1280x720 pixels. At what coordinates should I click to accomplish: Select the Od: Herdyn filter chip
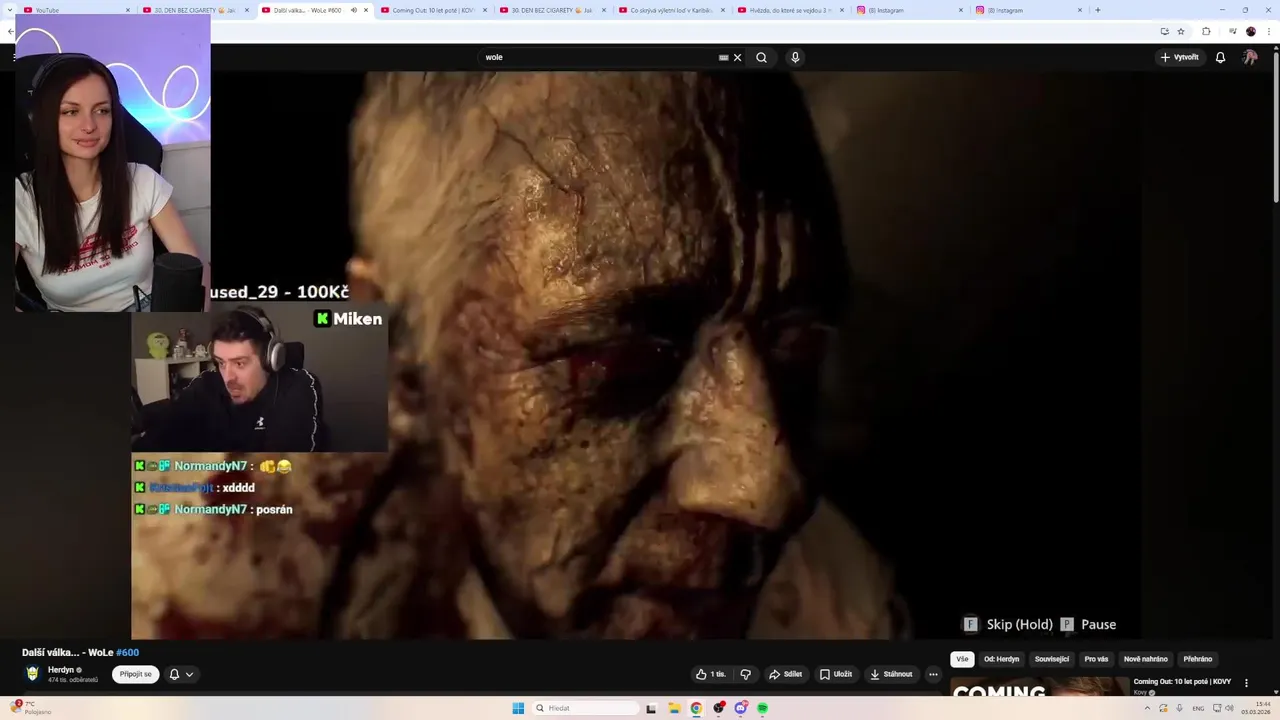[1001, 659]
